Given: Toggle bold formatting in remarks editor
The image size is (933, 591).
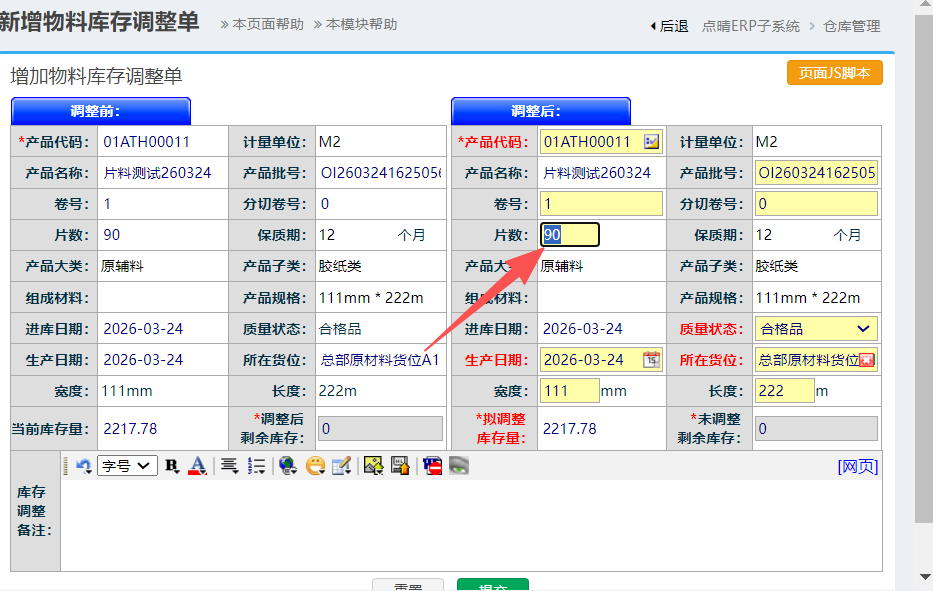Looking at the screenshot, I should (172, 465).
